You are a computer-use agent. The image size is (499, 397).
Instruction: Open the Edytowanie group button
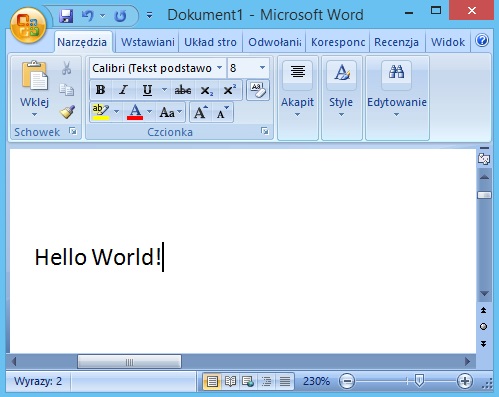click(397, 98)
